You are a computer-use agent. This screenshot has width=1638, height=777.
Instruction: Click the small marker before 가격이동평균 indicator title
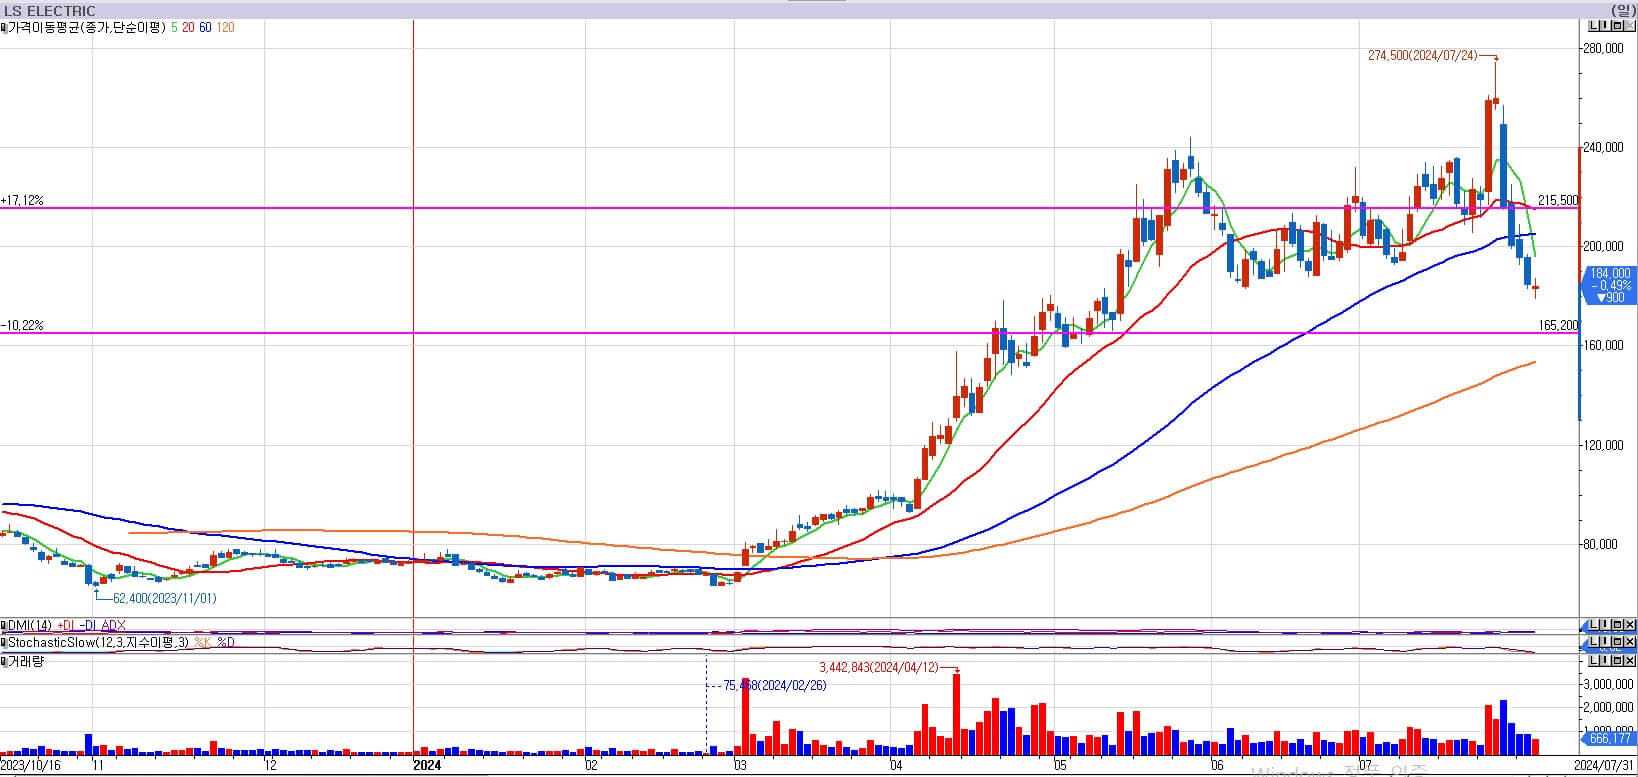click(x=3, y=27)
